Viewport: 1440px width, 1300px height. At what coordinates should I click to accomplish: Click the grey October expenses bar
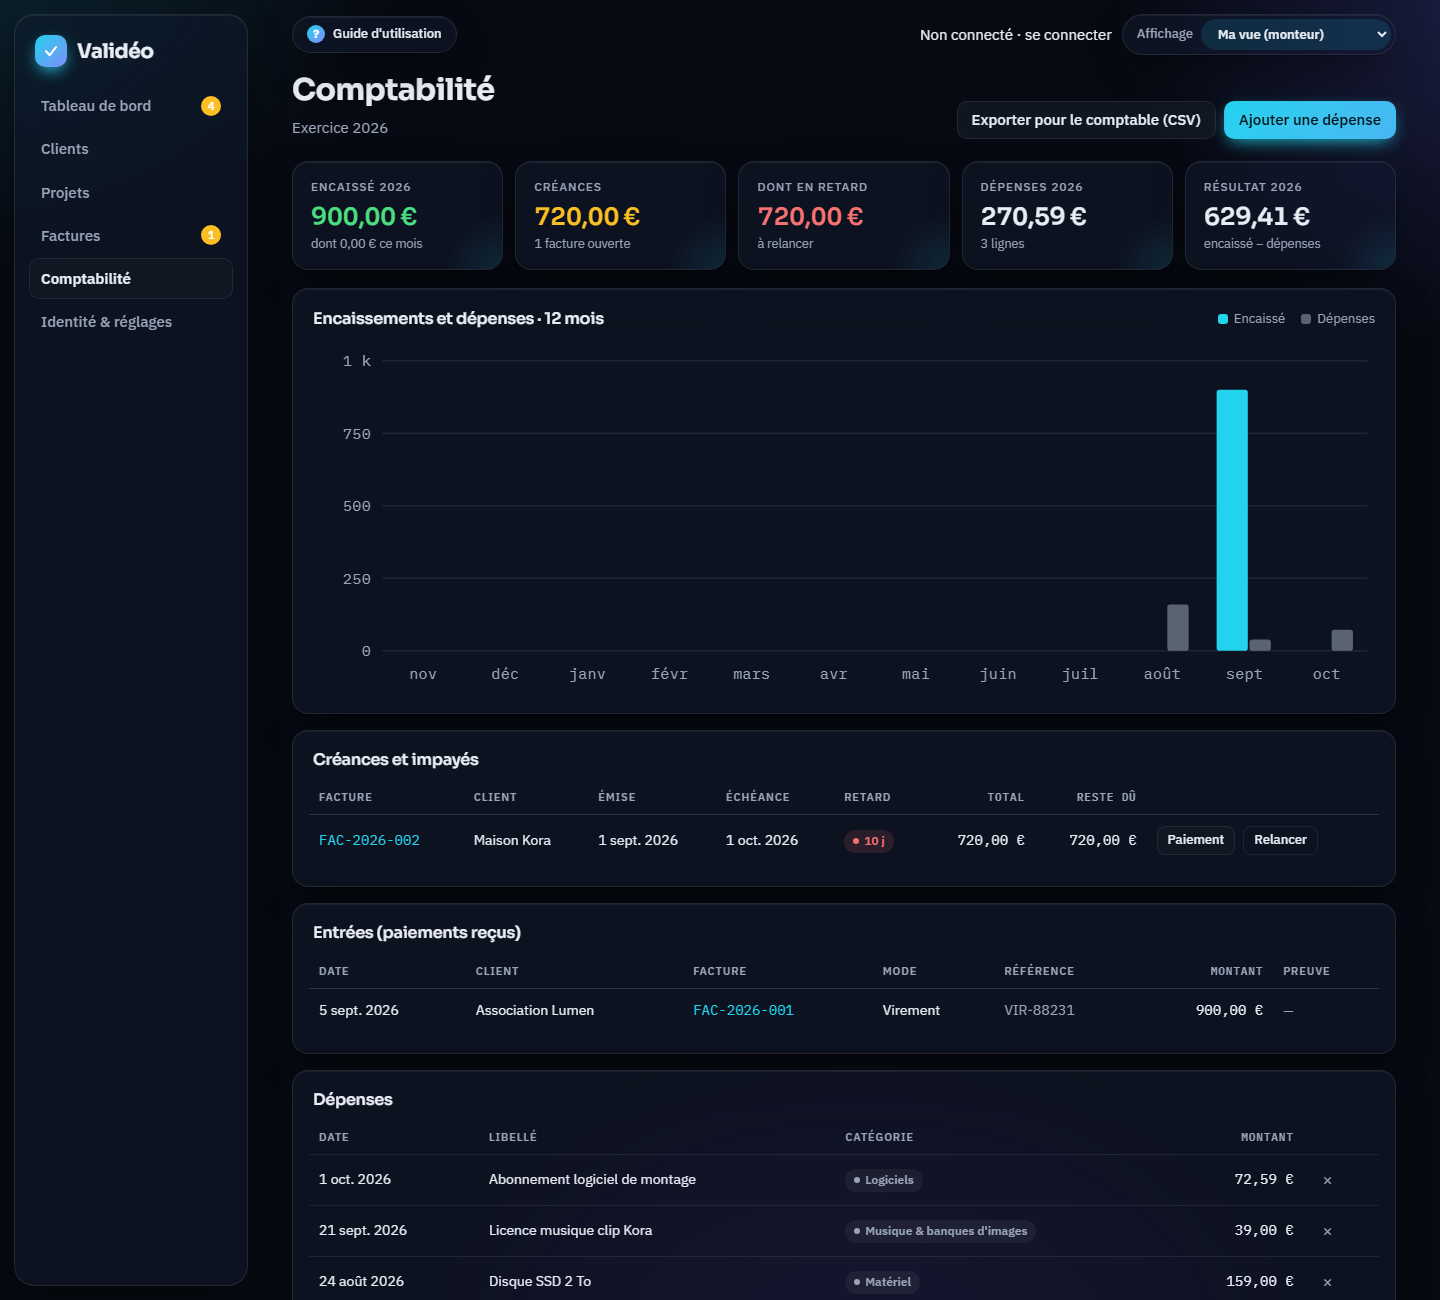pyautogui.click(x=1342, y=640)
